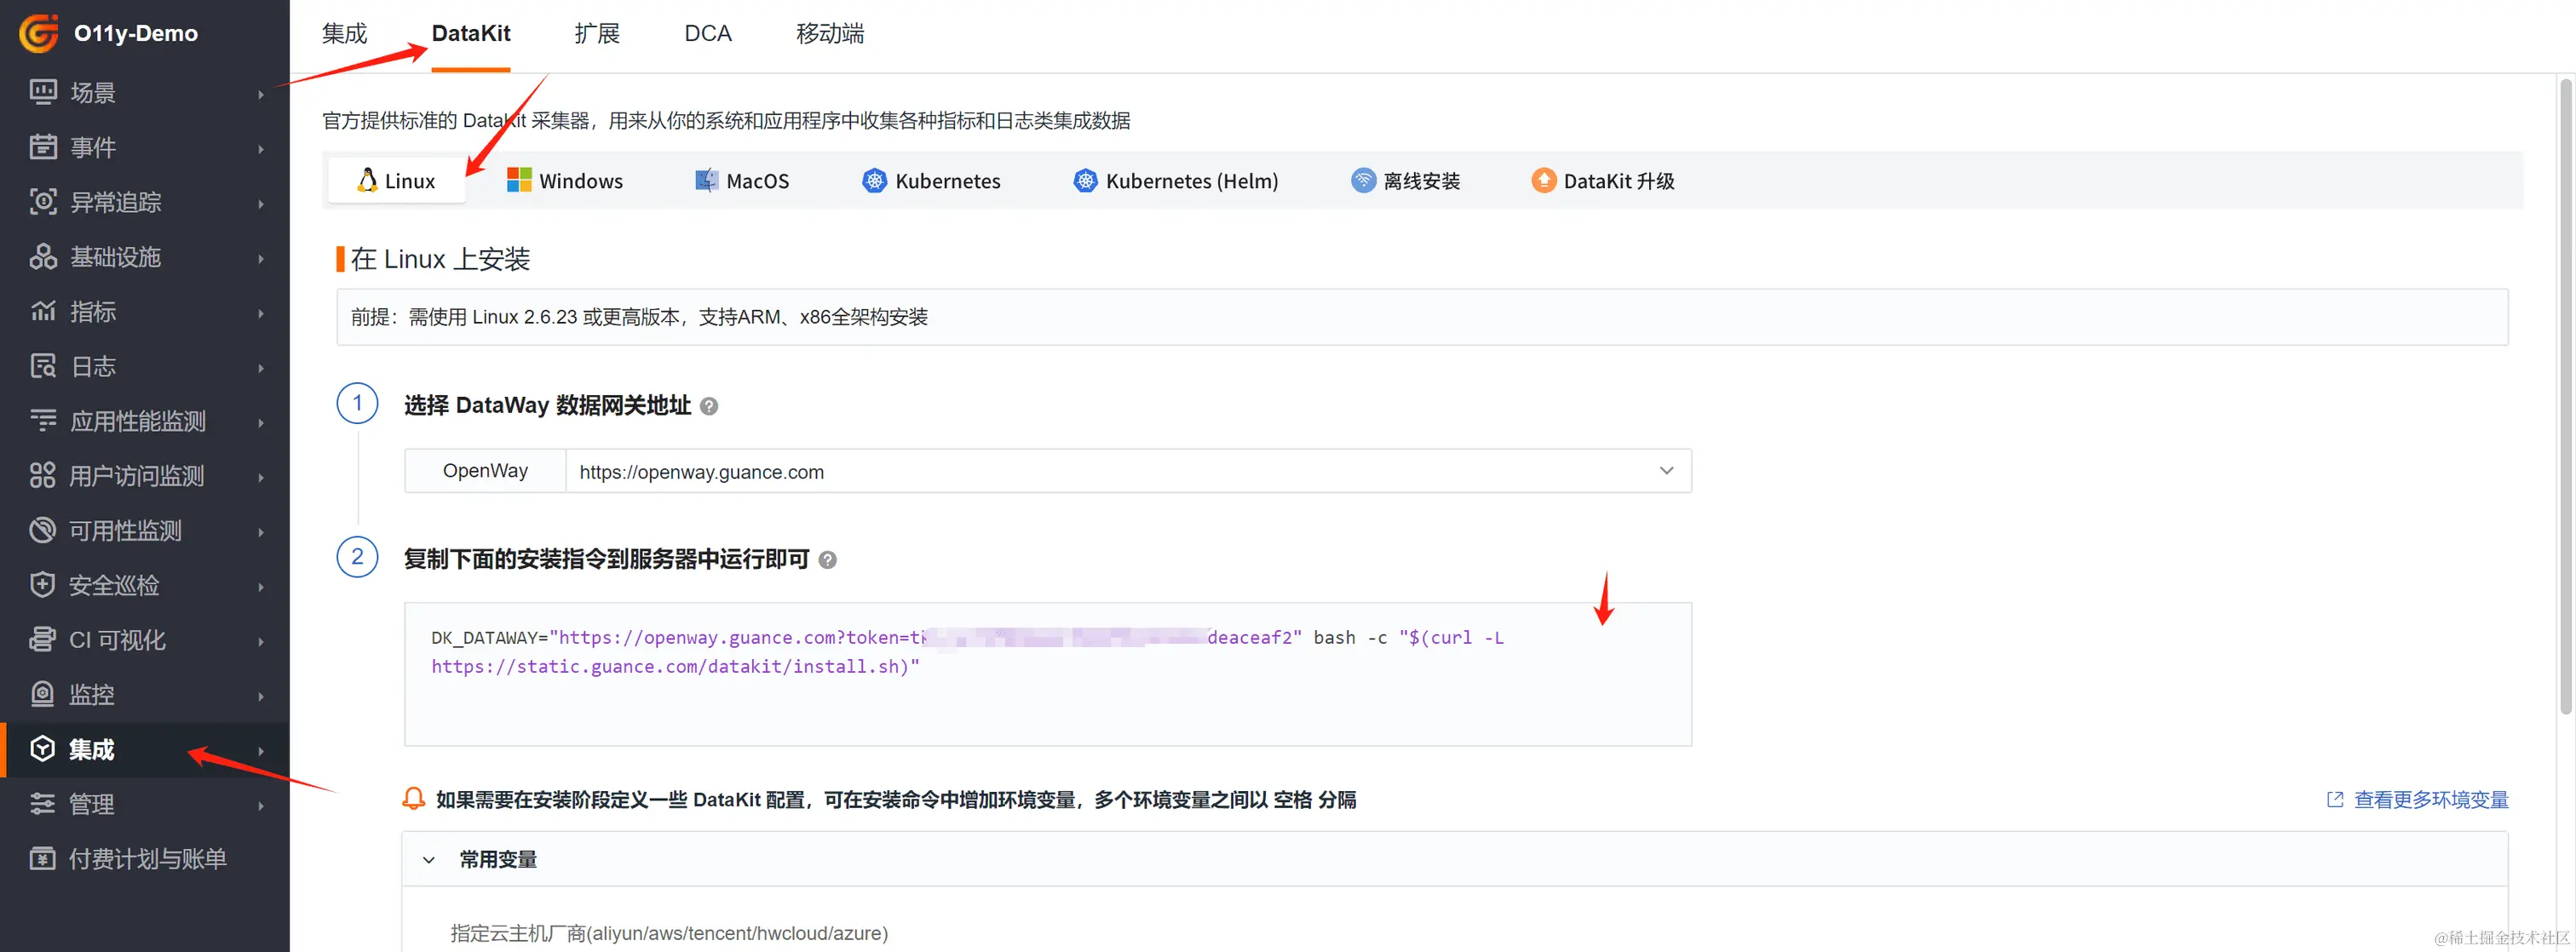Click help icon beside 复制下面的安装指令 heading
This screenshot has width=2576, height=952.
[x=827, y=560]
